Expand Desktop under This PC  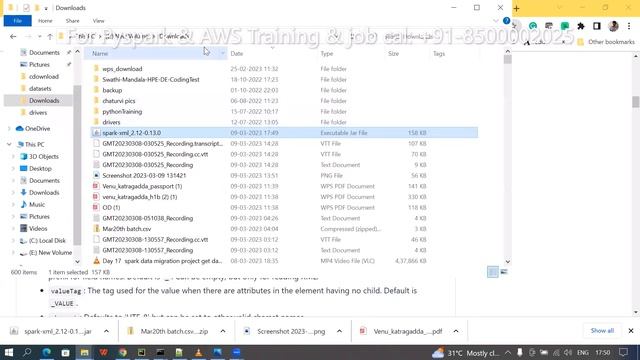[13, 169]
